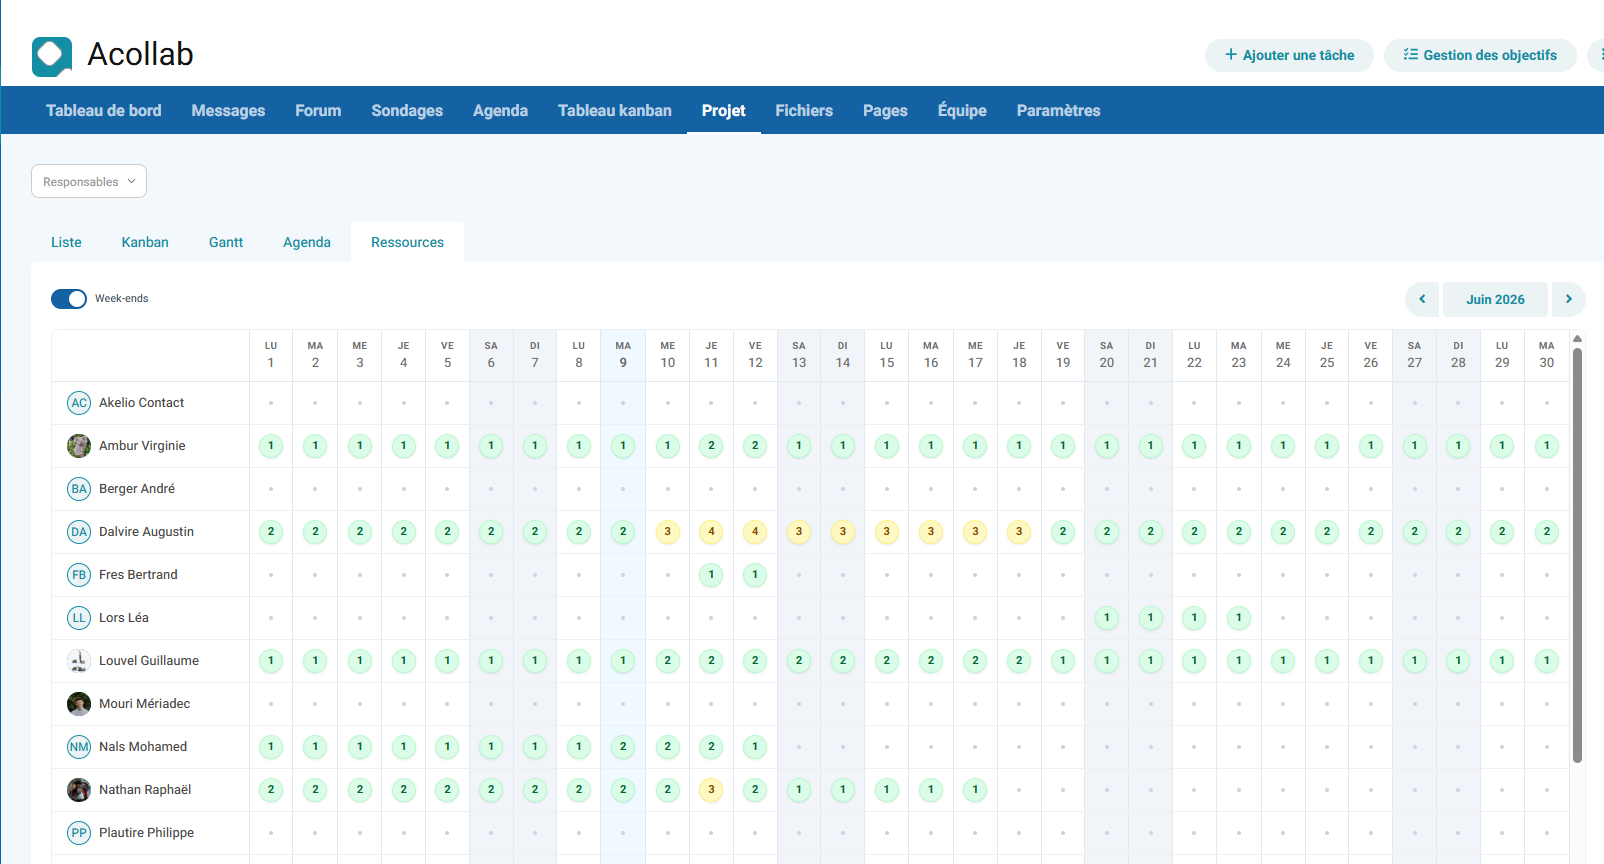Click Ambur Virginie's badge 2 on June 11

(x=711, y=446)
